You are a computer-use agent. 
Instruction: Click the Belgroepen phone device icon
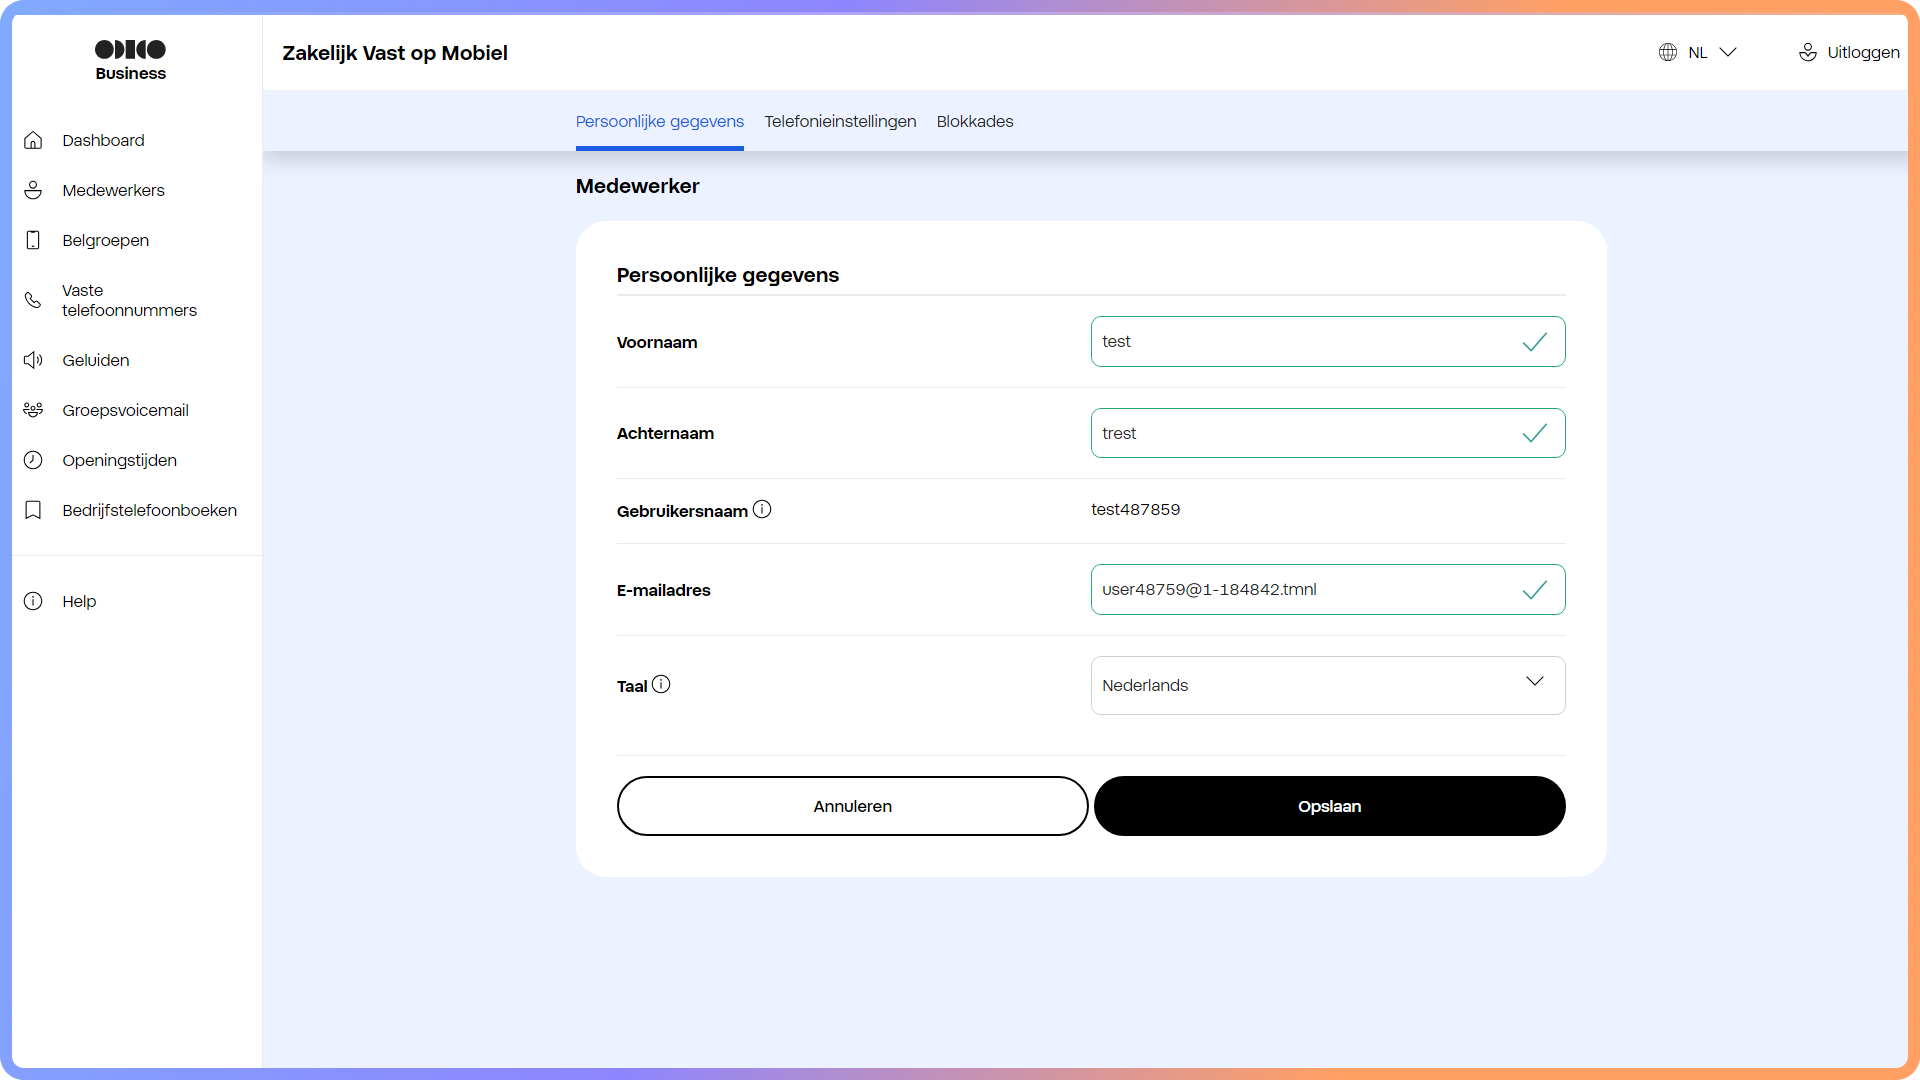[x=33, y=240]
